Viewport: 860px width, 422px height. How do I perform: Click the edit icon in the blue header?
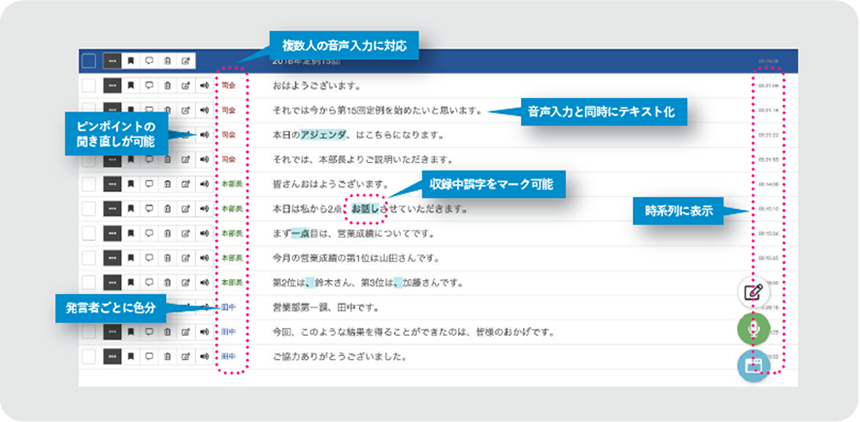coord(185,61)
